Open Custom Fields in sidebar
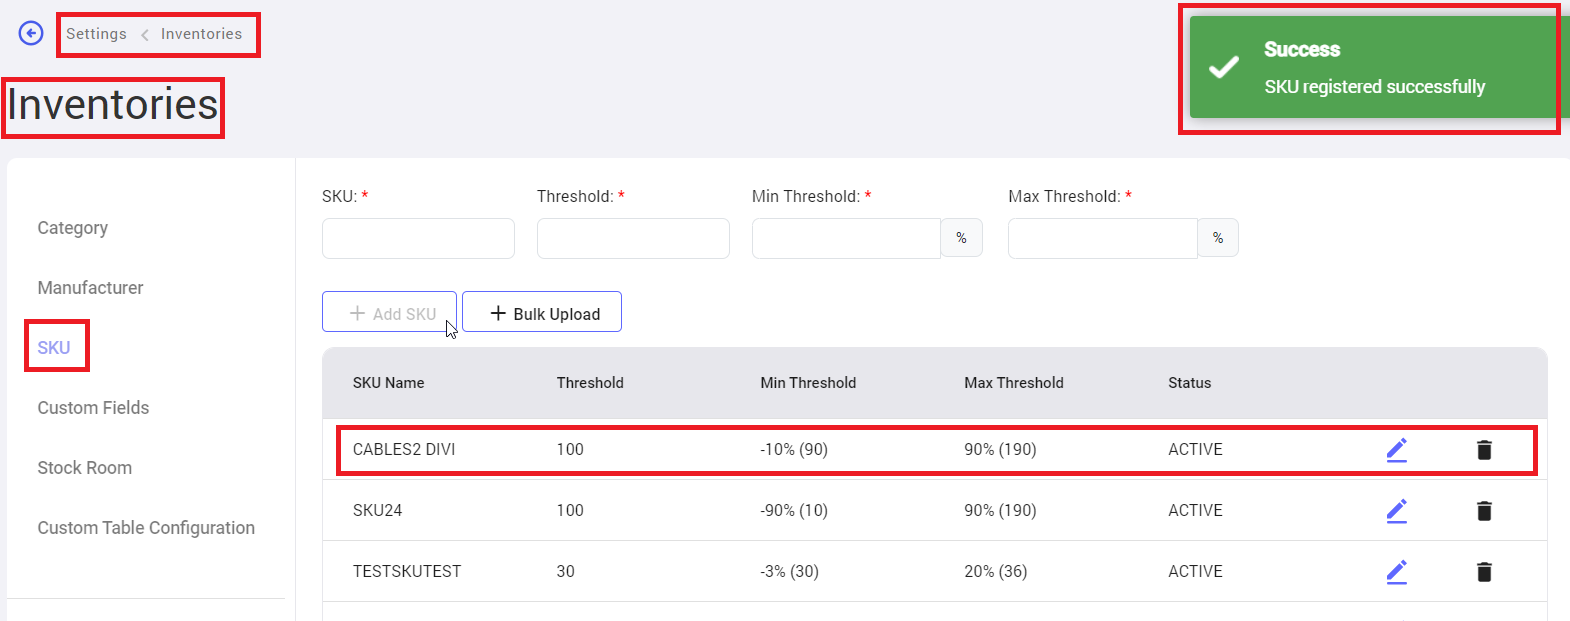Screen dimensions: 1570x621 (x=93, y=408)
